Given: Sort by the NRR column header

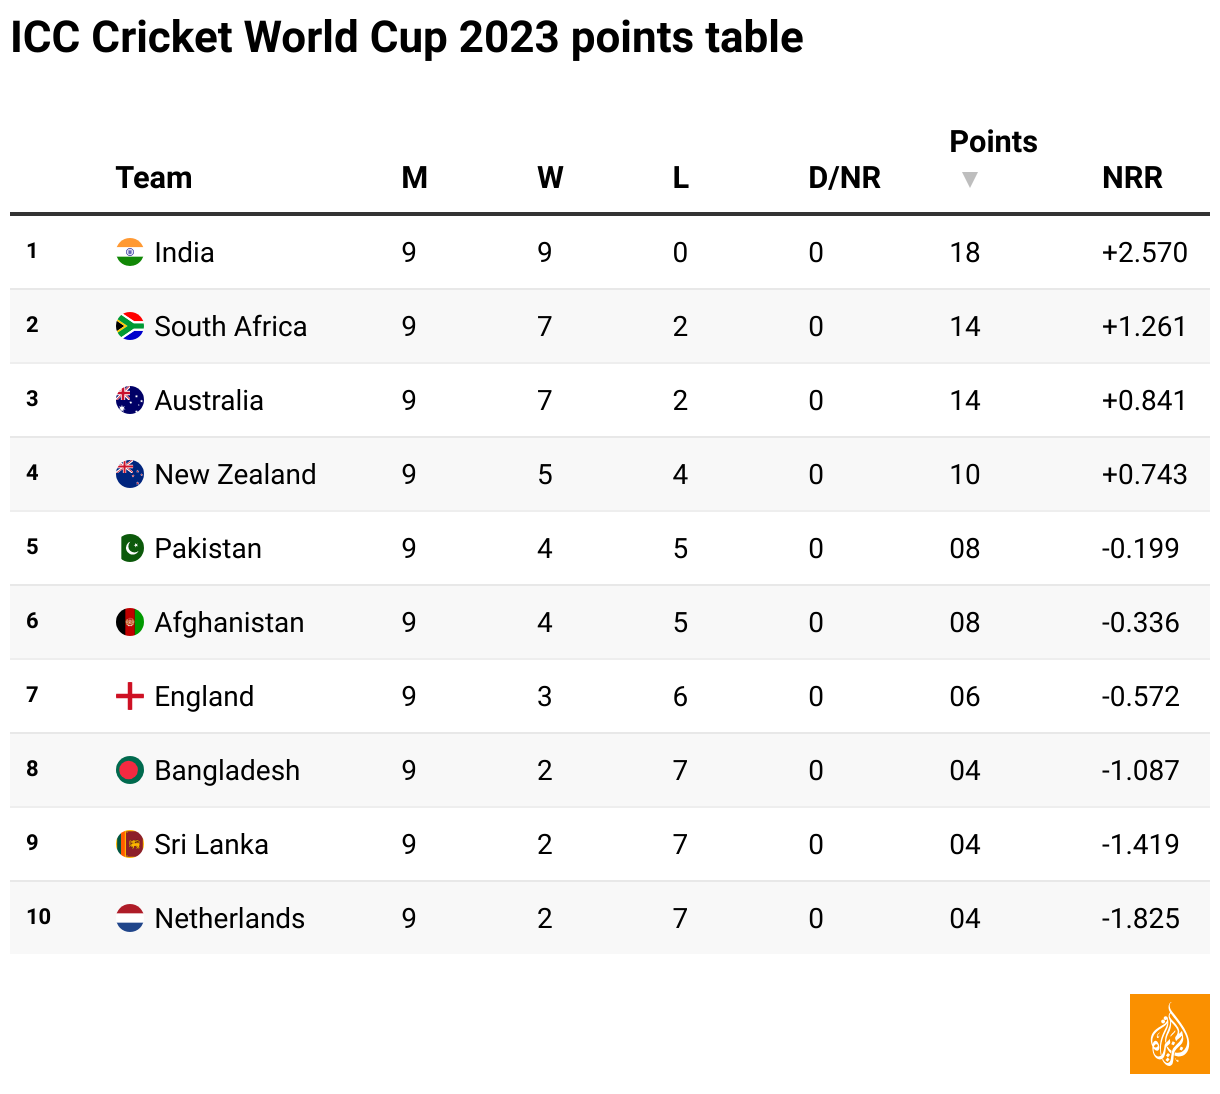Looking at the screenshot, I should tap(1132, 178).
